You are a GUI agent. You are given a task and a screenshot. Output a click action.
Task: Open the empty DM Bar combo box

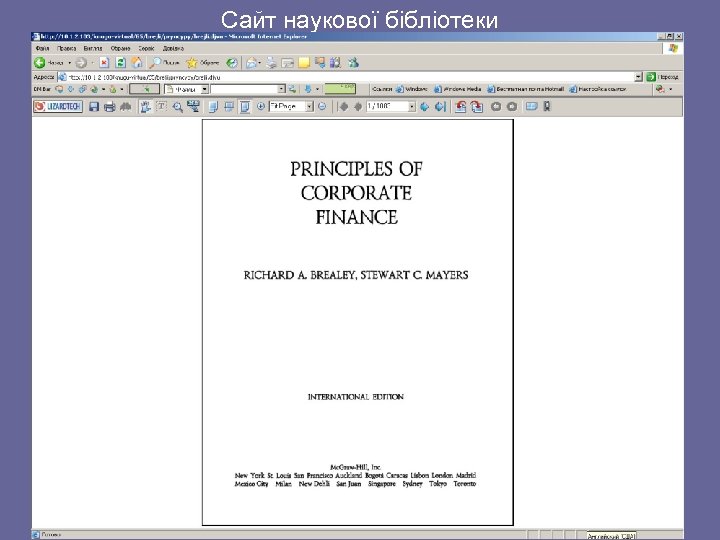(248, 89)
